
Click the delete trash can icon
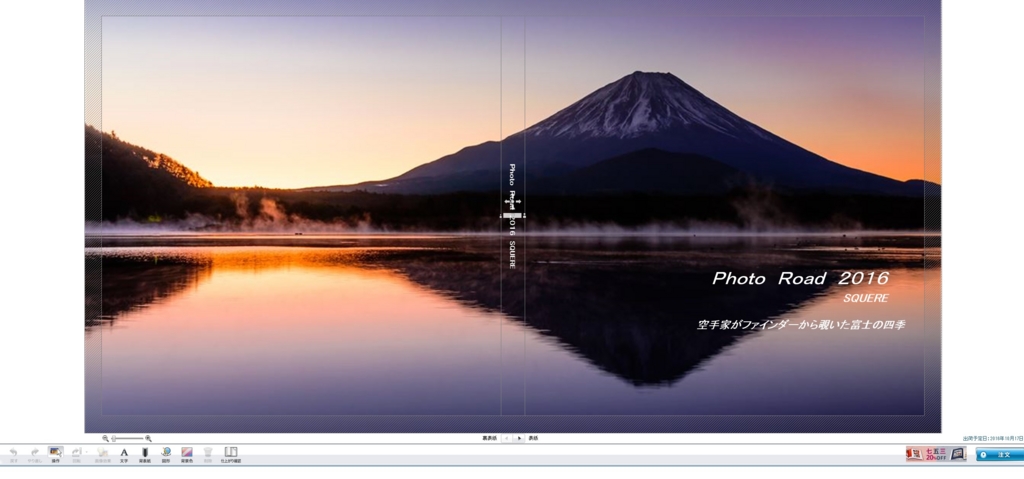pyautogui.click(x=208, y=452)
